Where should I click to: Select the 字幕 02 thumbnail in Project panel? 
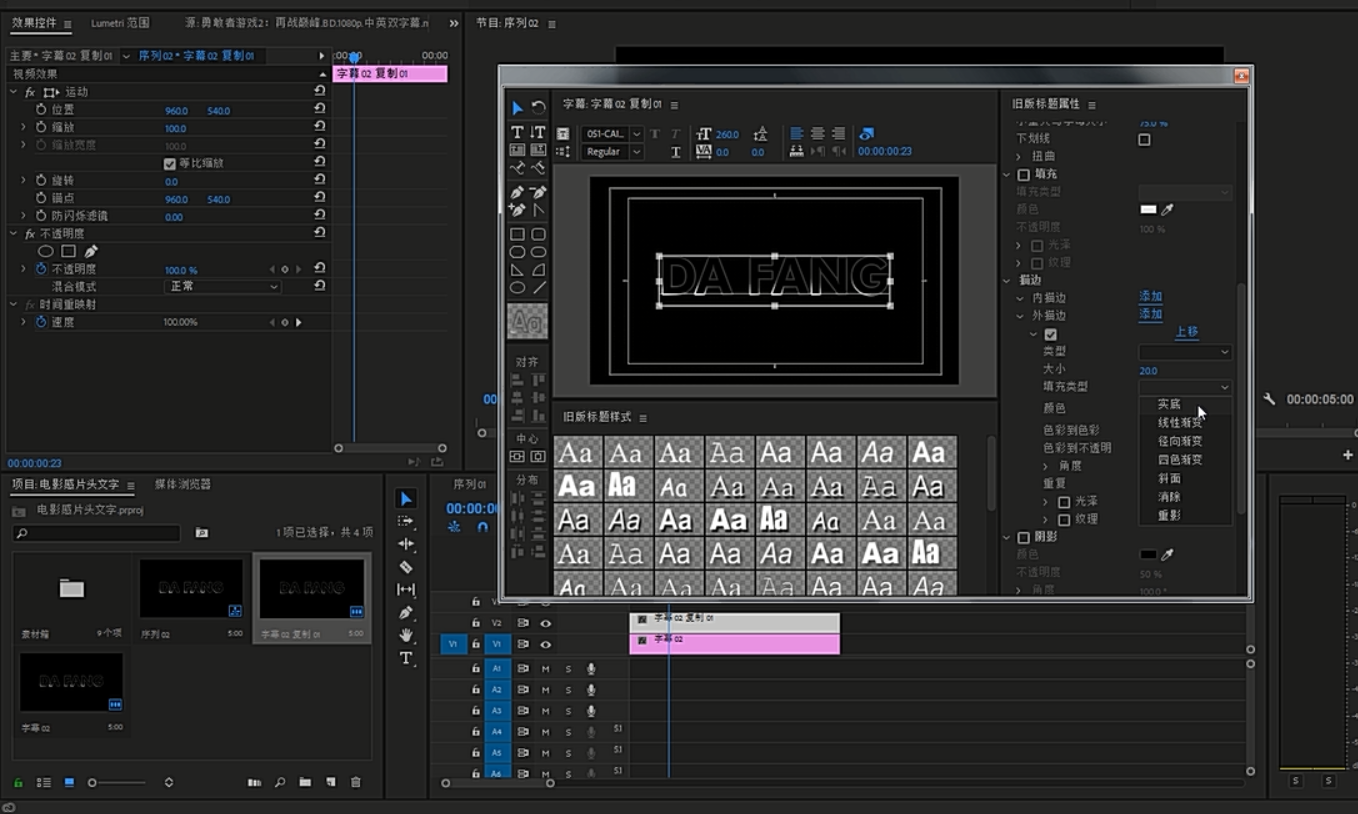click(72, 682)
